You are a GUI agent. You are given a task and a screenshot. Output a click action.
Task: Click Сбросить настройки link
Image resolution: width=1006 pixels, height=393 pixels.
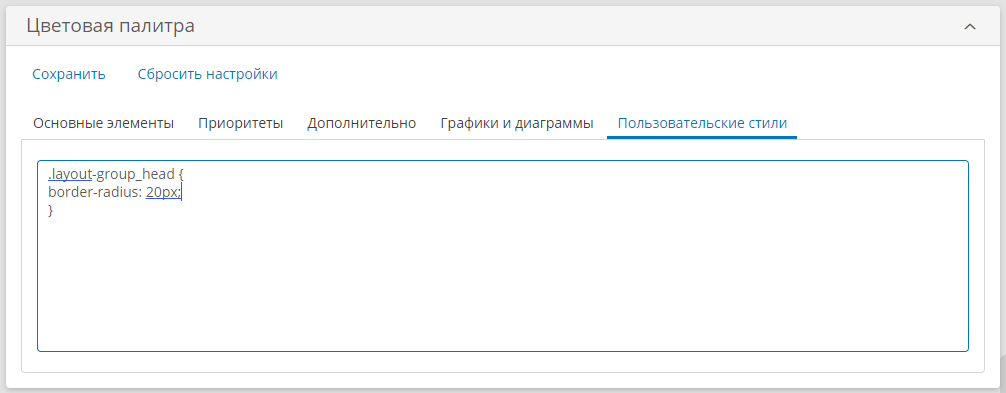(x=207, y=74)
